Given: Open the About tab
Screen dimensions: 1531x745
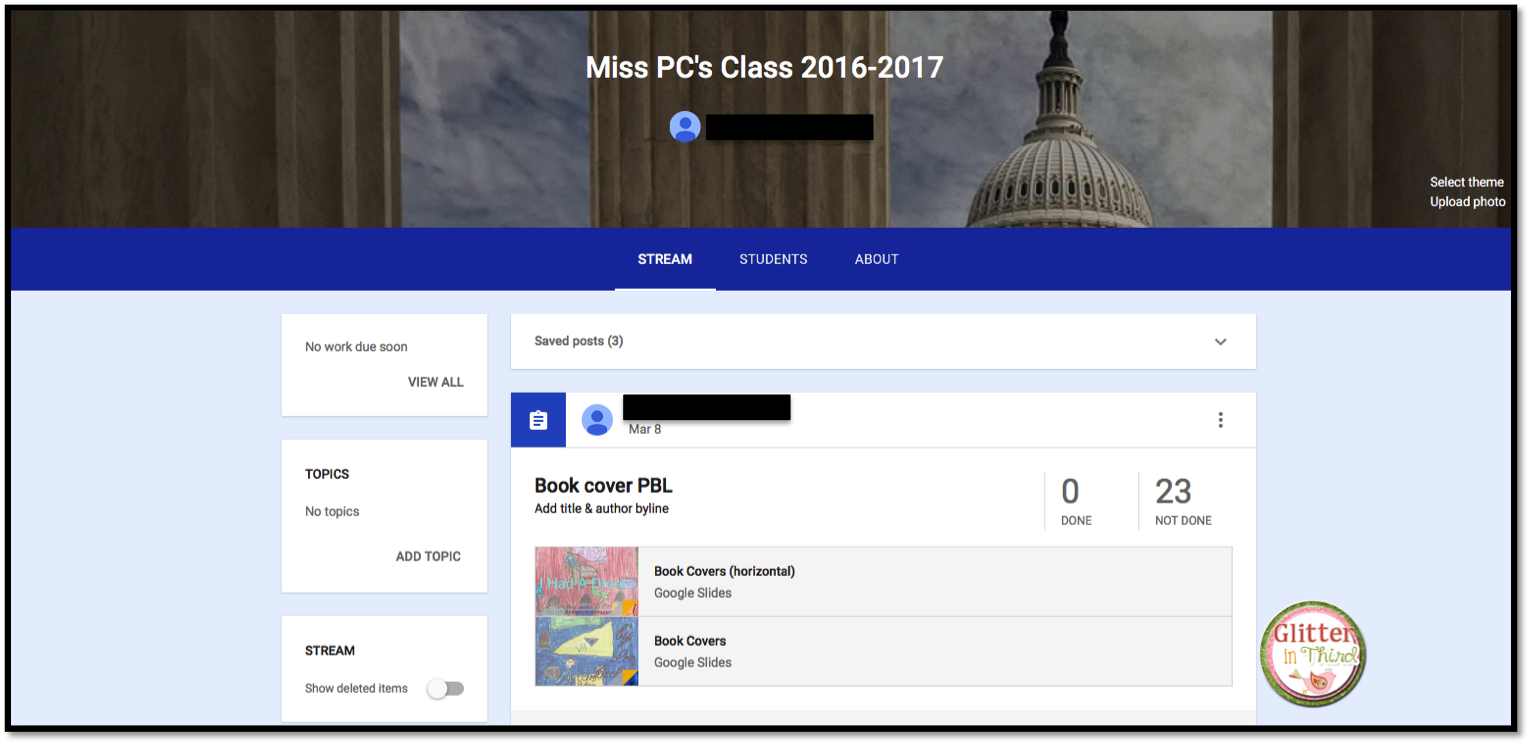Looking at the screenshot, I should pyautogui.click(x=876, y=259).
